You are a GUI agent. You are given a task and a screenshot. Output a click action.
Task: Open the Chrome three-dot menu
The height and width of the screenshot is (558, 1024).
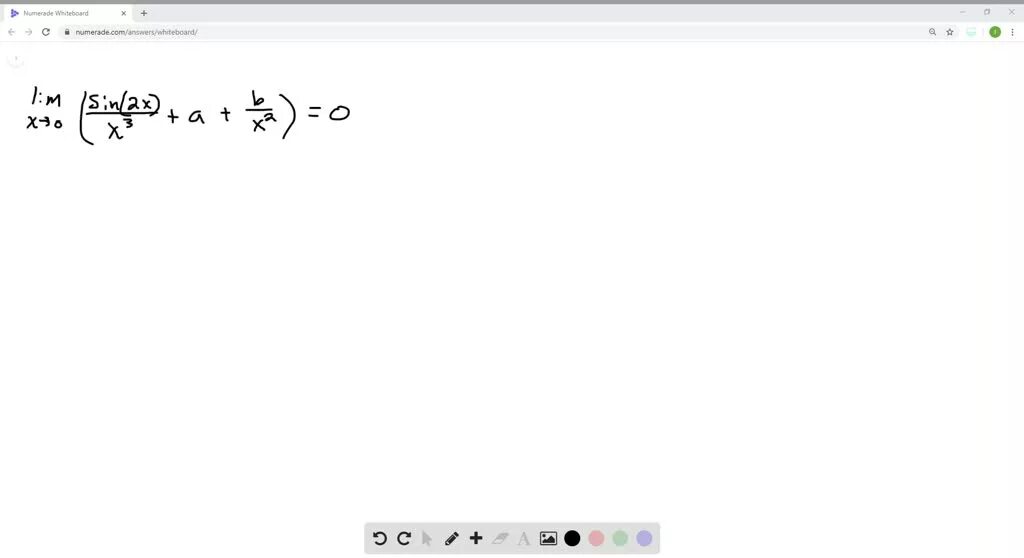coord(1012,32)
